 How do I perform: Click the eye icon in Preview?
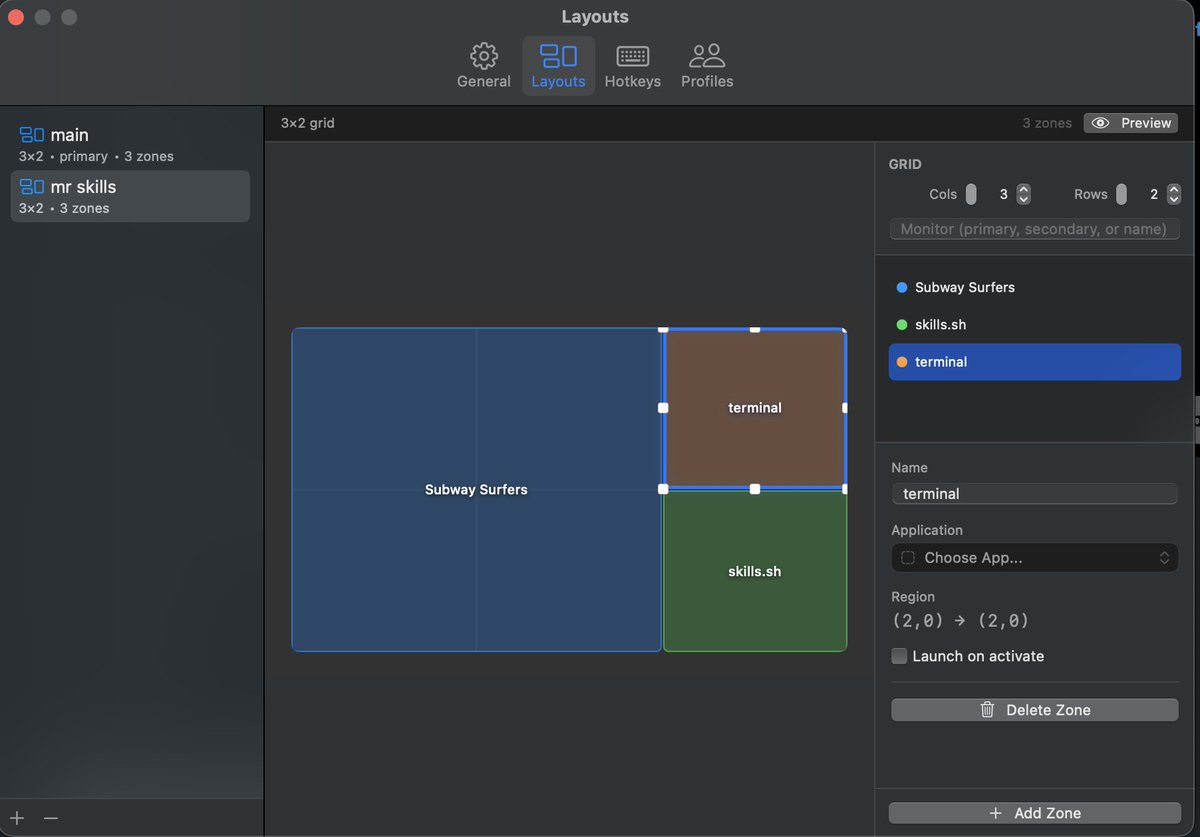coord(1101,123)
